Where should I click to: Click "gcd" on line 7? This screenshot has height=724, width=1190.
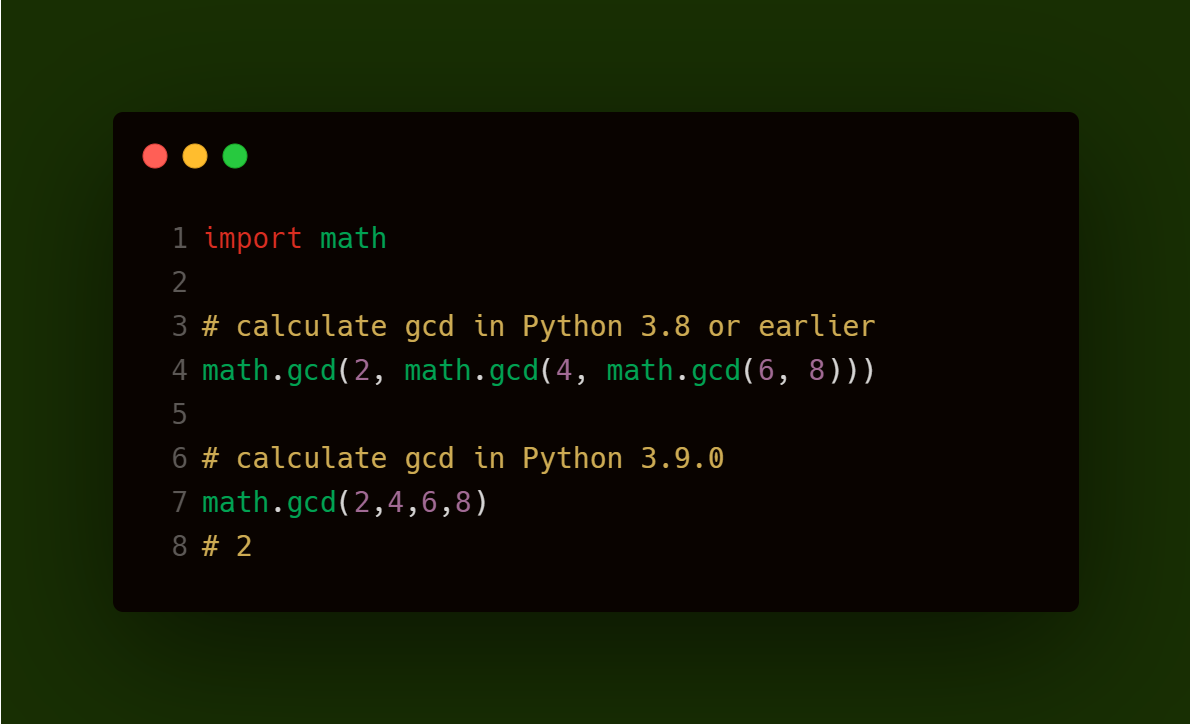coord(311,502)
